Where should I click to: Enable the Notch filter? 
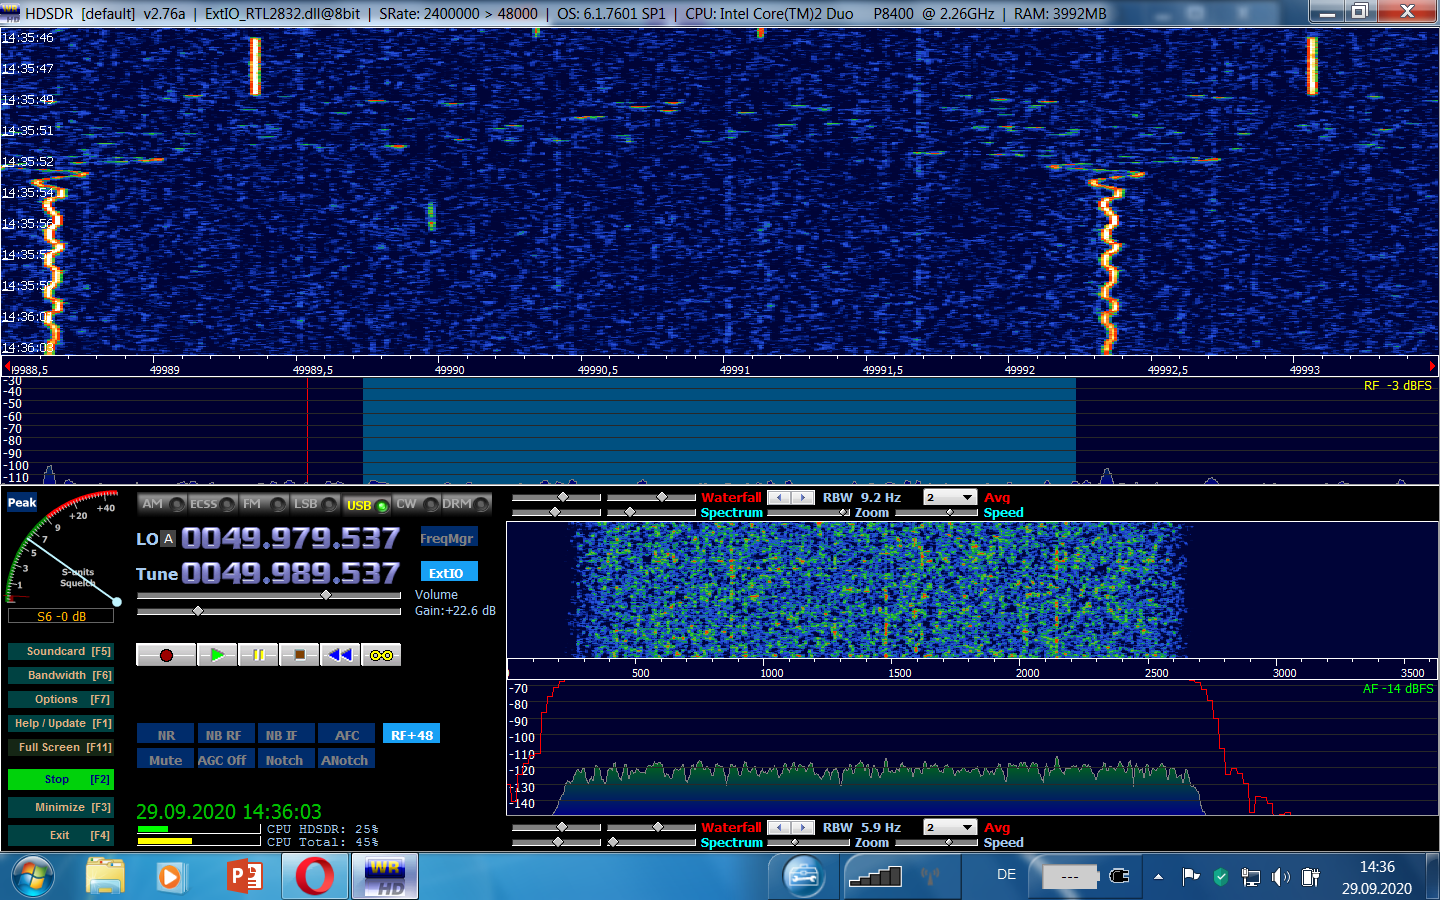(284, 760)
